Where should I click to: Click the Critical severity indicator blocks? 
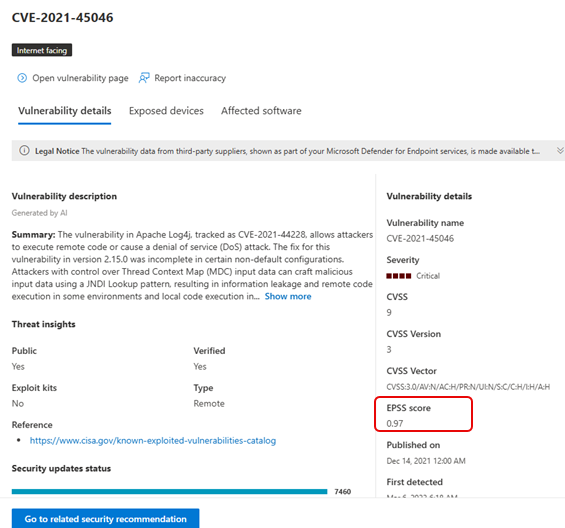[x=399, y=276]
